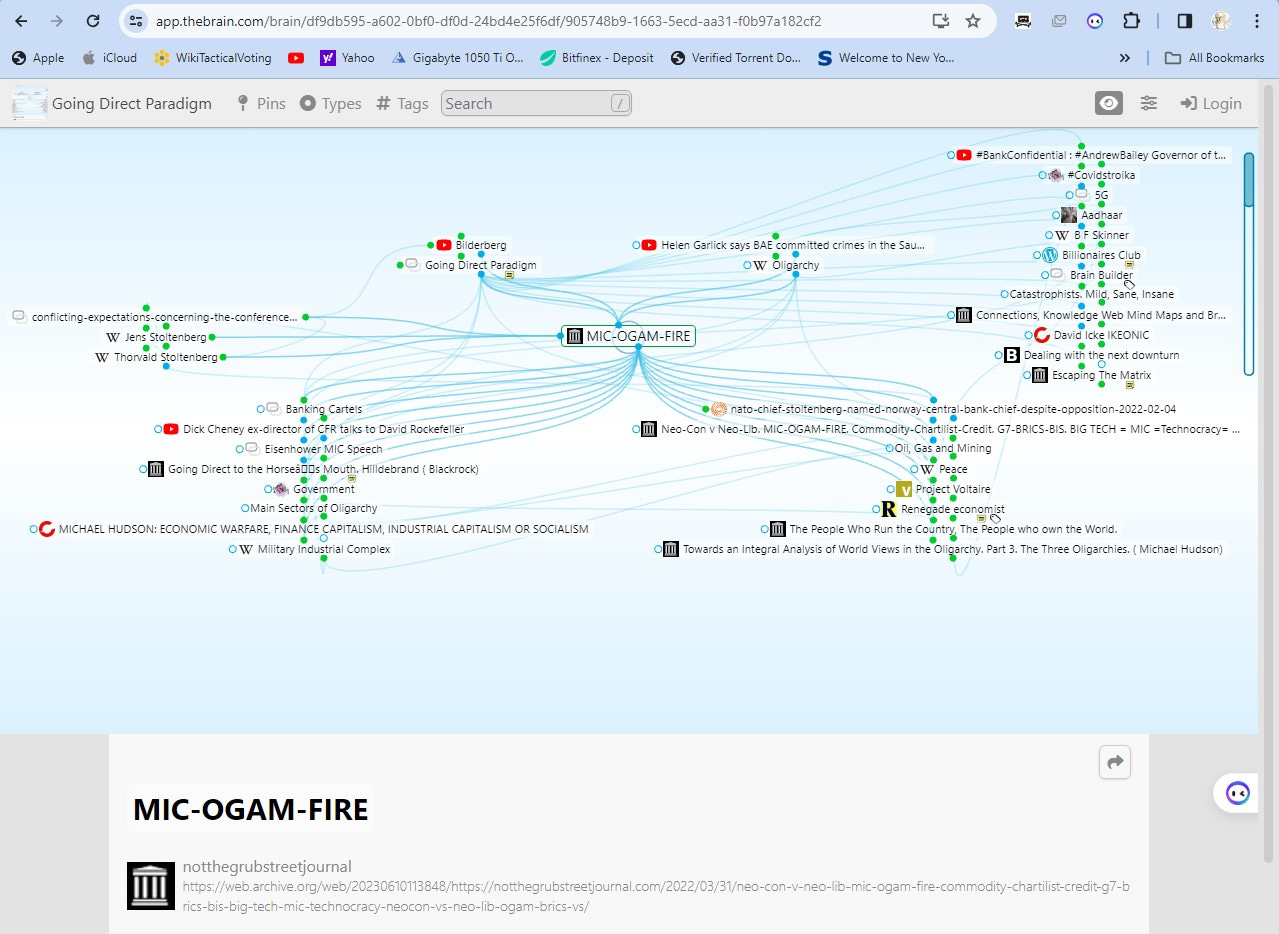Open the Bilderberg thought
The height and width of the screenshot is (934, 1279).
pos(481,245)
